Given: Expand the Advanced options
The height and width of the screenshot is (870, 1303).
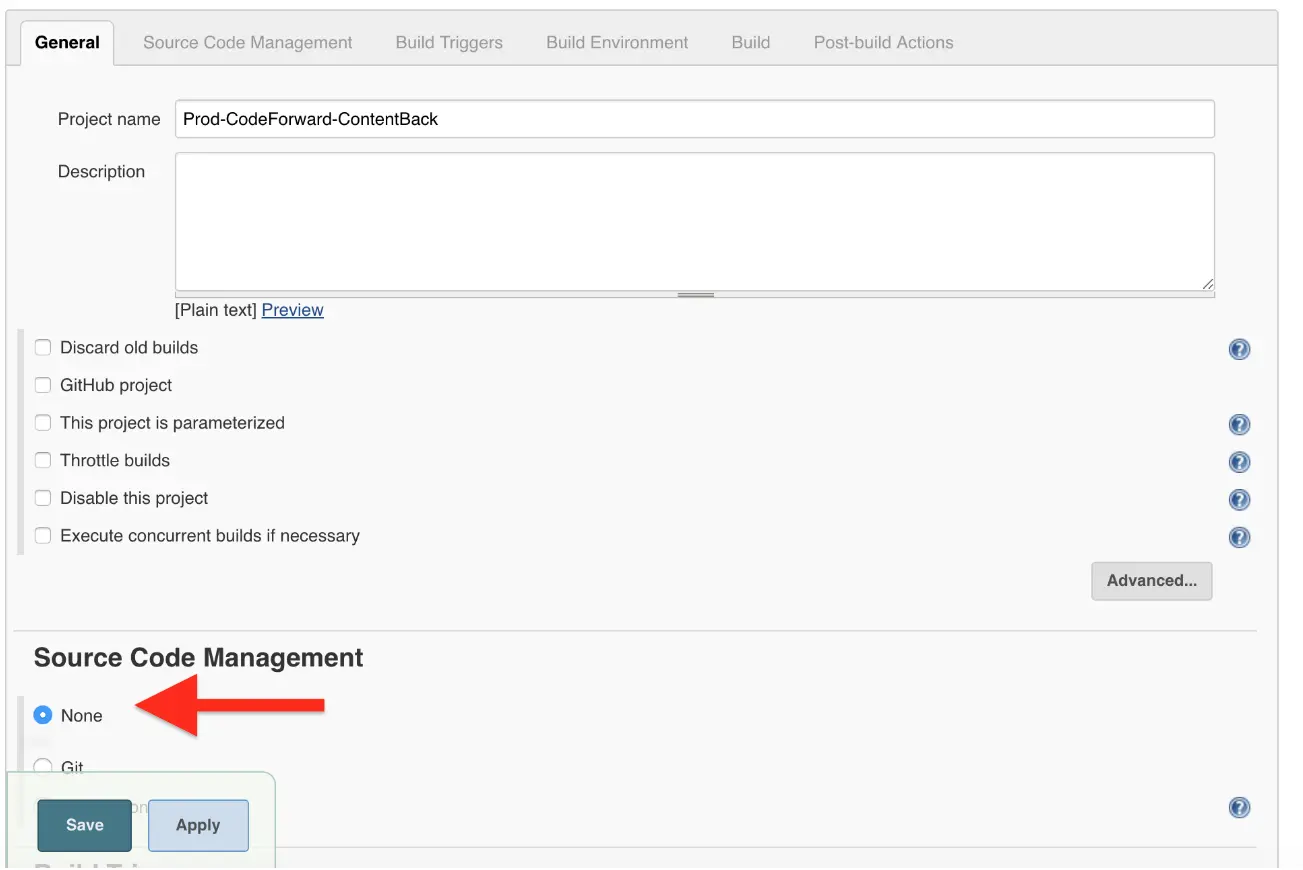Looking at the screenshot, I should (x=1151, y=581).
